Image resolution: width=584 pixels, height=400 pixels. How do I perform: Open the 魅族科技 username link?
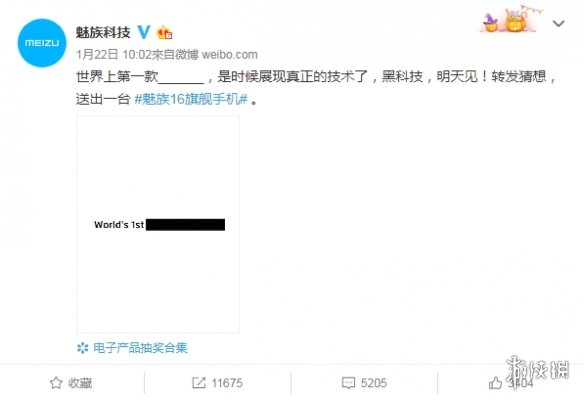(x=103, y=32)
